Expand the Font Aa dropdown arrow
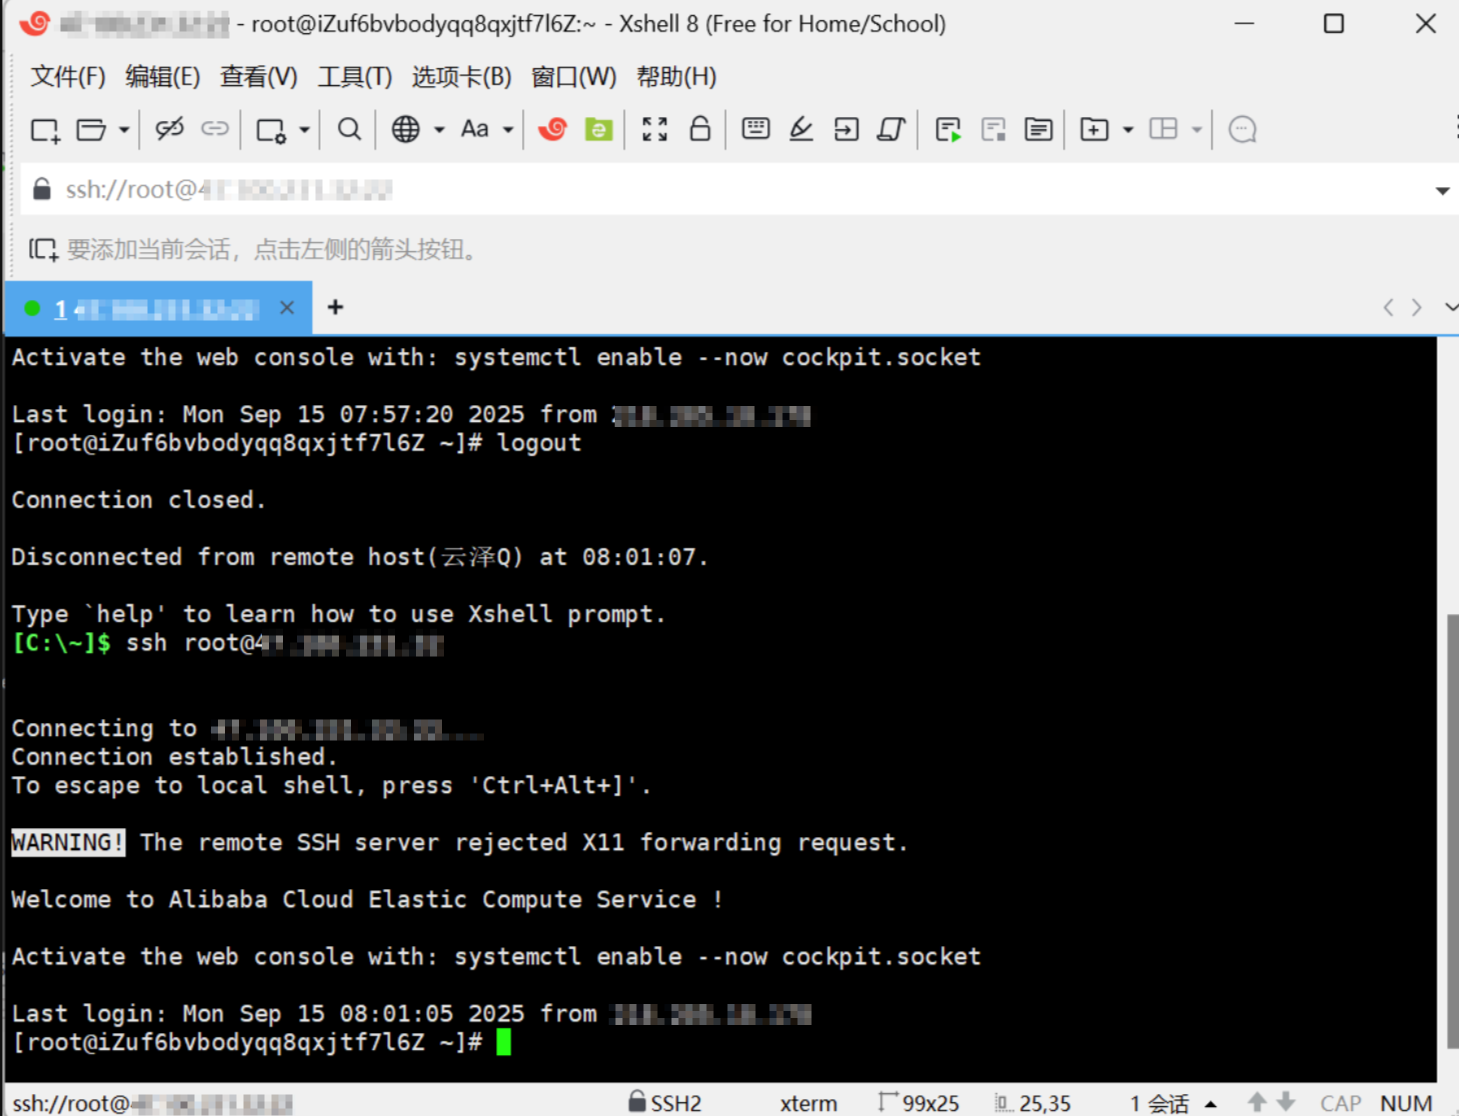 [508, 130]
